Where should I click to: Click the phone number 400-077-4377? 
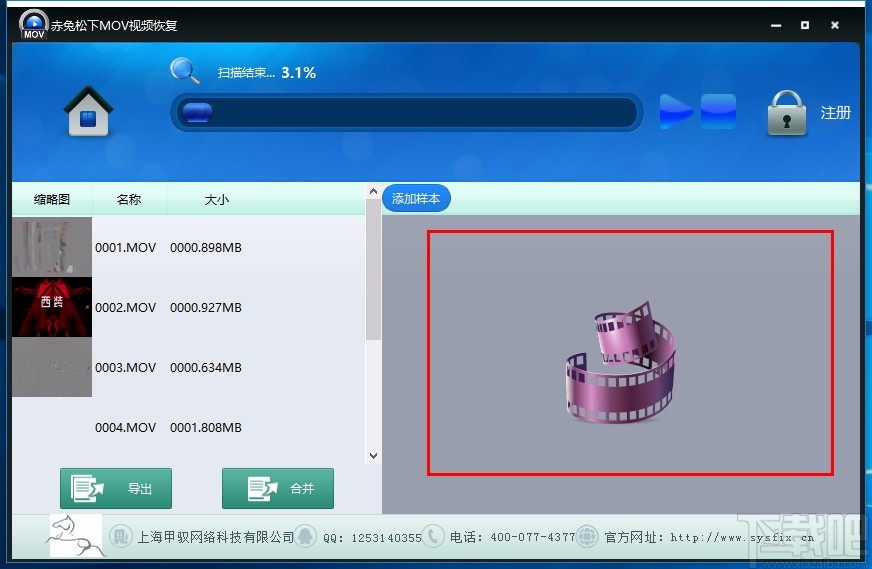point(533,537)
